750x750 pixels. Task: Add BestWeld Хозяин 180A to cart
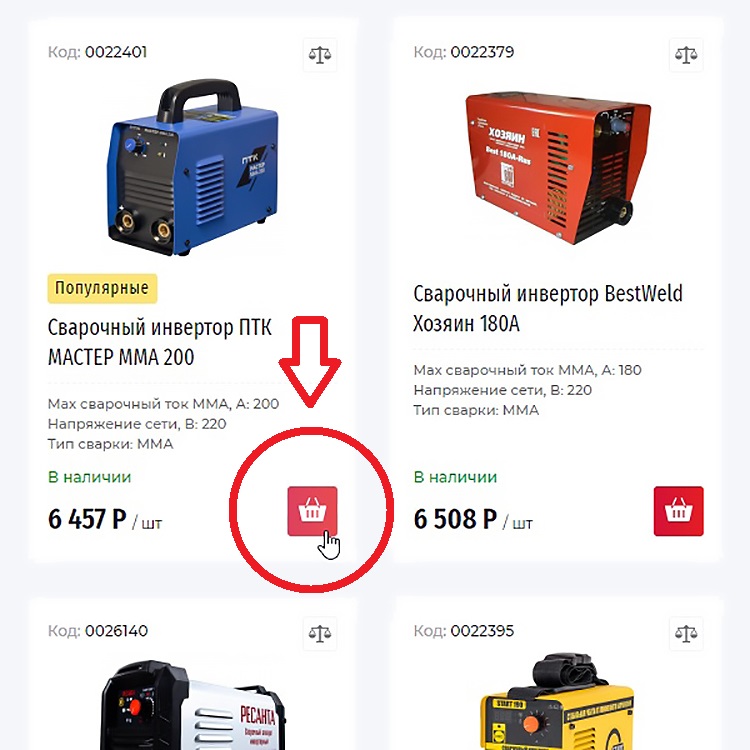(x=678, y=511)
